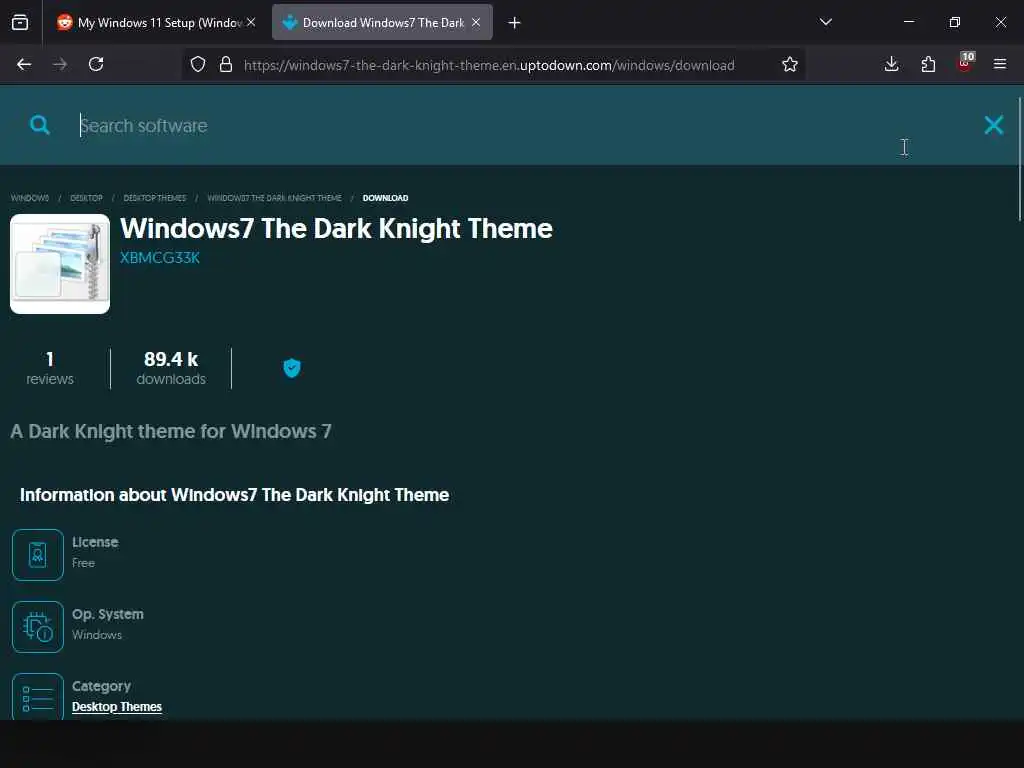Click the Free license value

[x=84, y=563]
